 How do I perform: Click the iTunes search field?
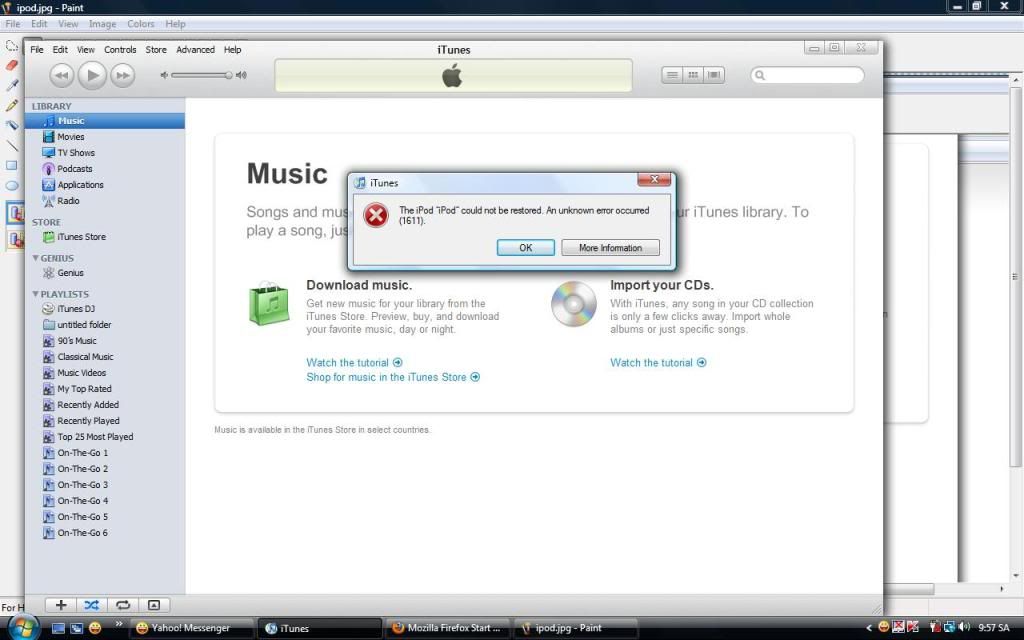[812, 75]
